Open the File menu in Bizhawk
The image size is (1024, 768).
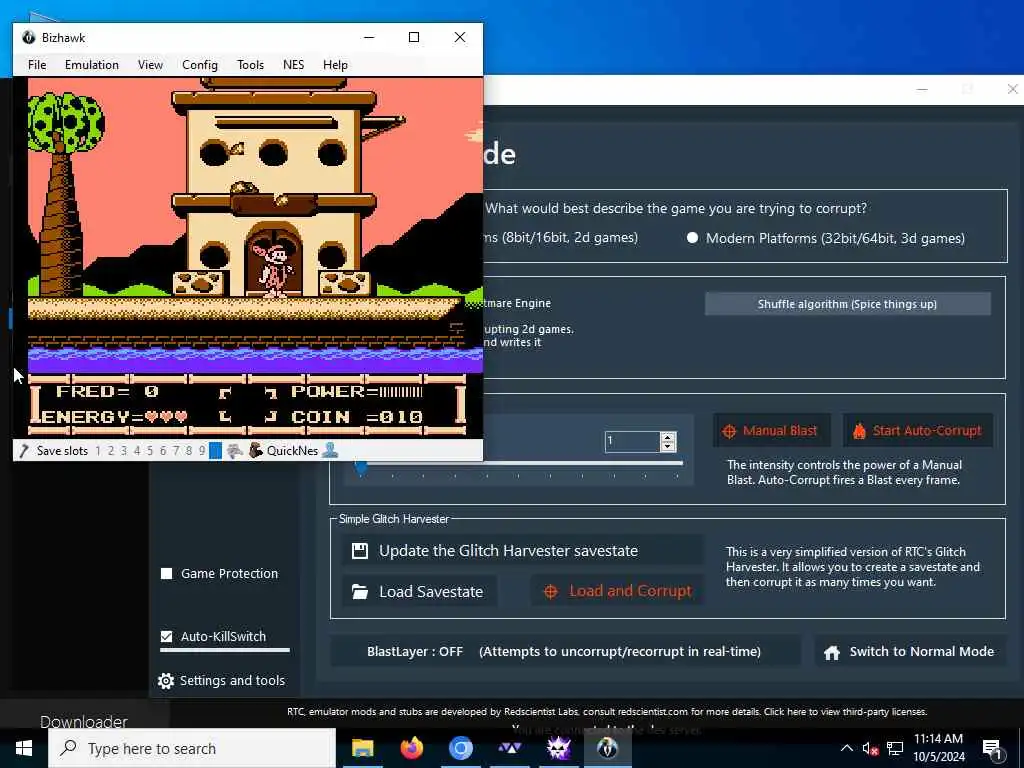[x=37, y=65]
